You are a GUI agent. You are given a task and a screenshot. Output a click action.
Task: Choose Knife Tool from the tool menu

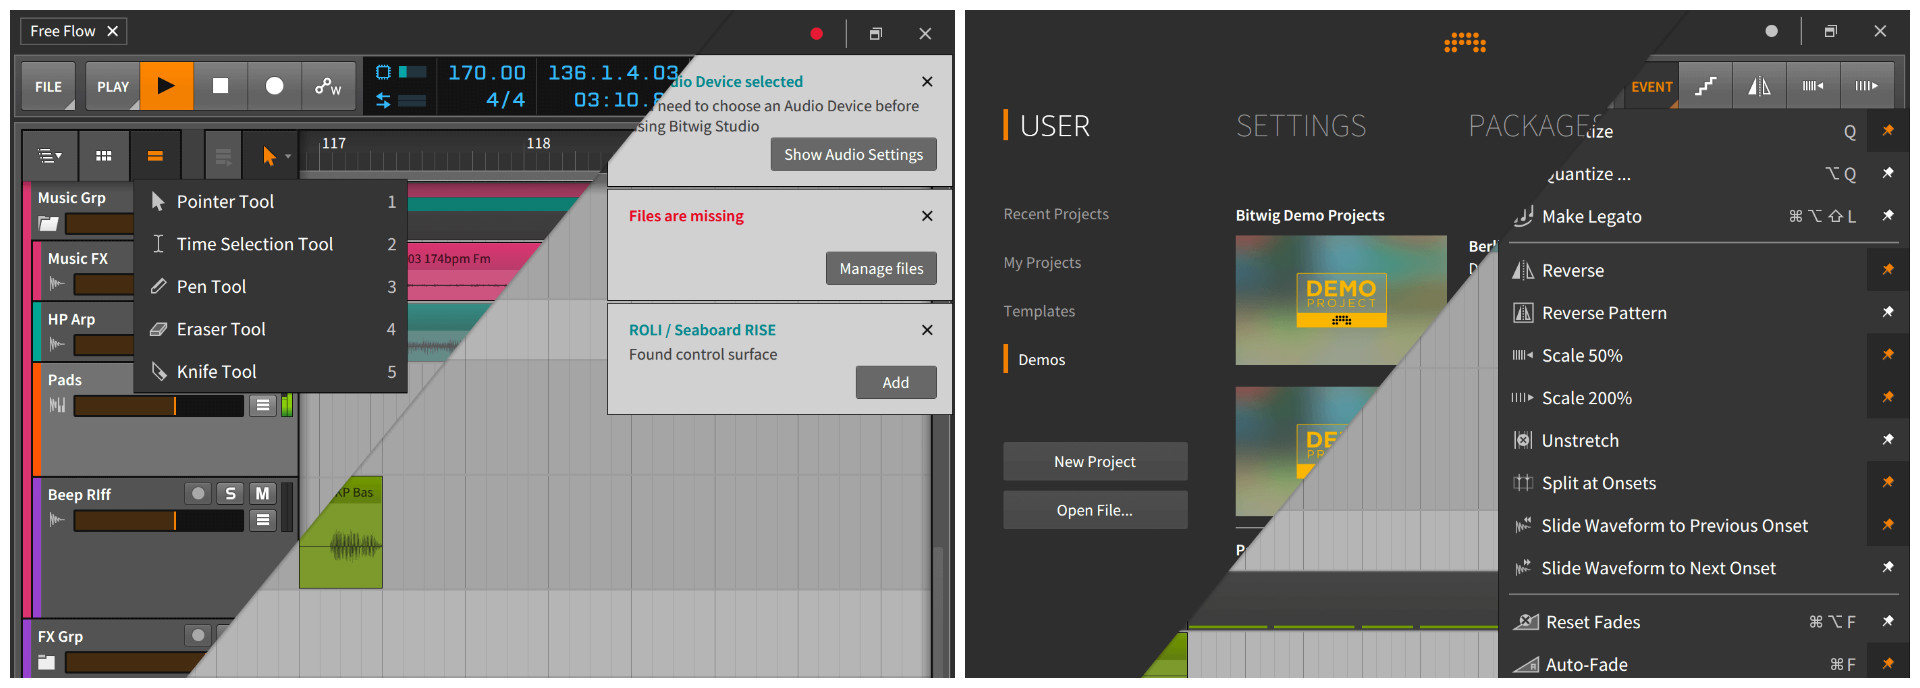pyautogui.click(x=217, y=371)
